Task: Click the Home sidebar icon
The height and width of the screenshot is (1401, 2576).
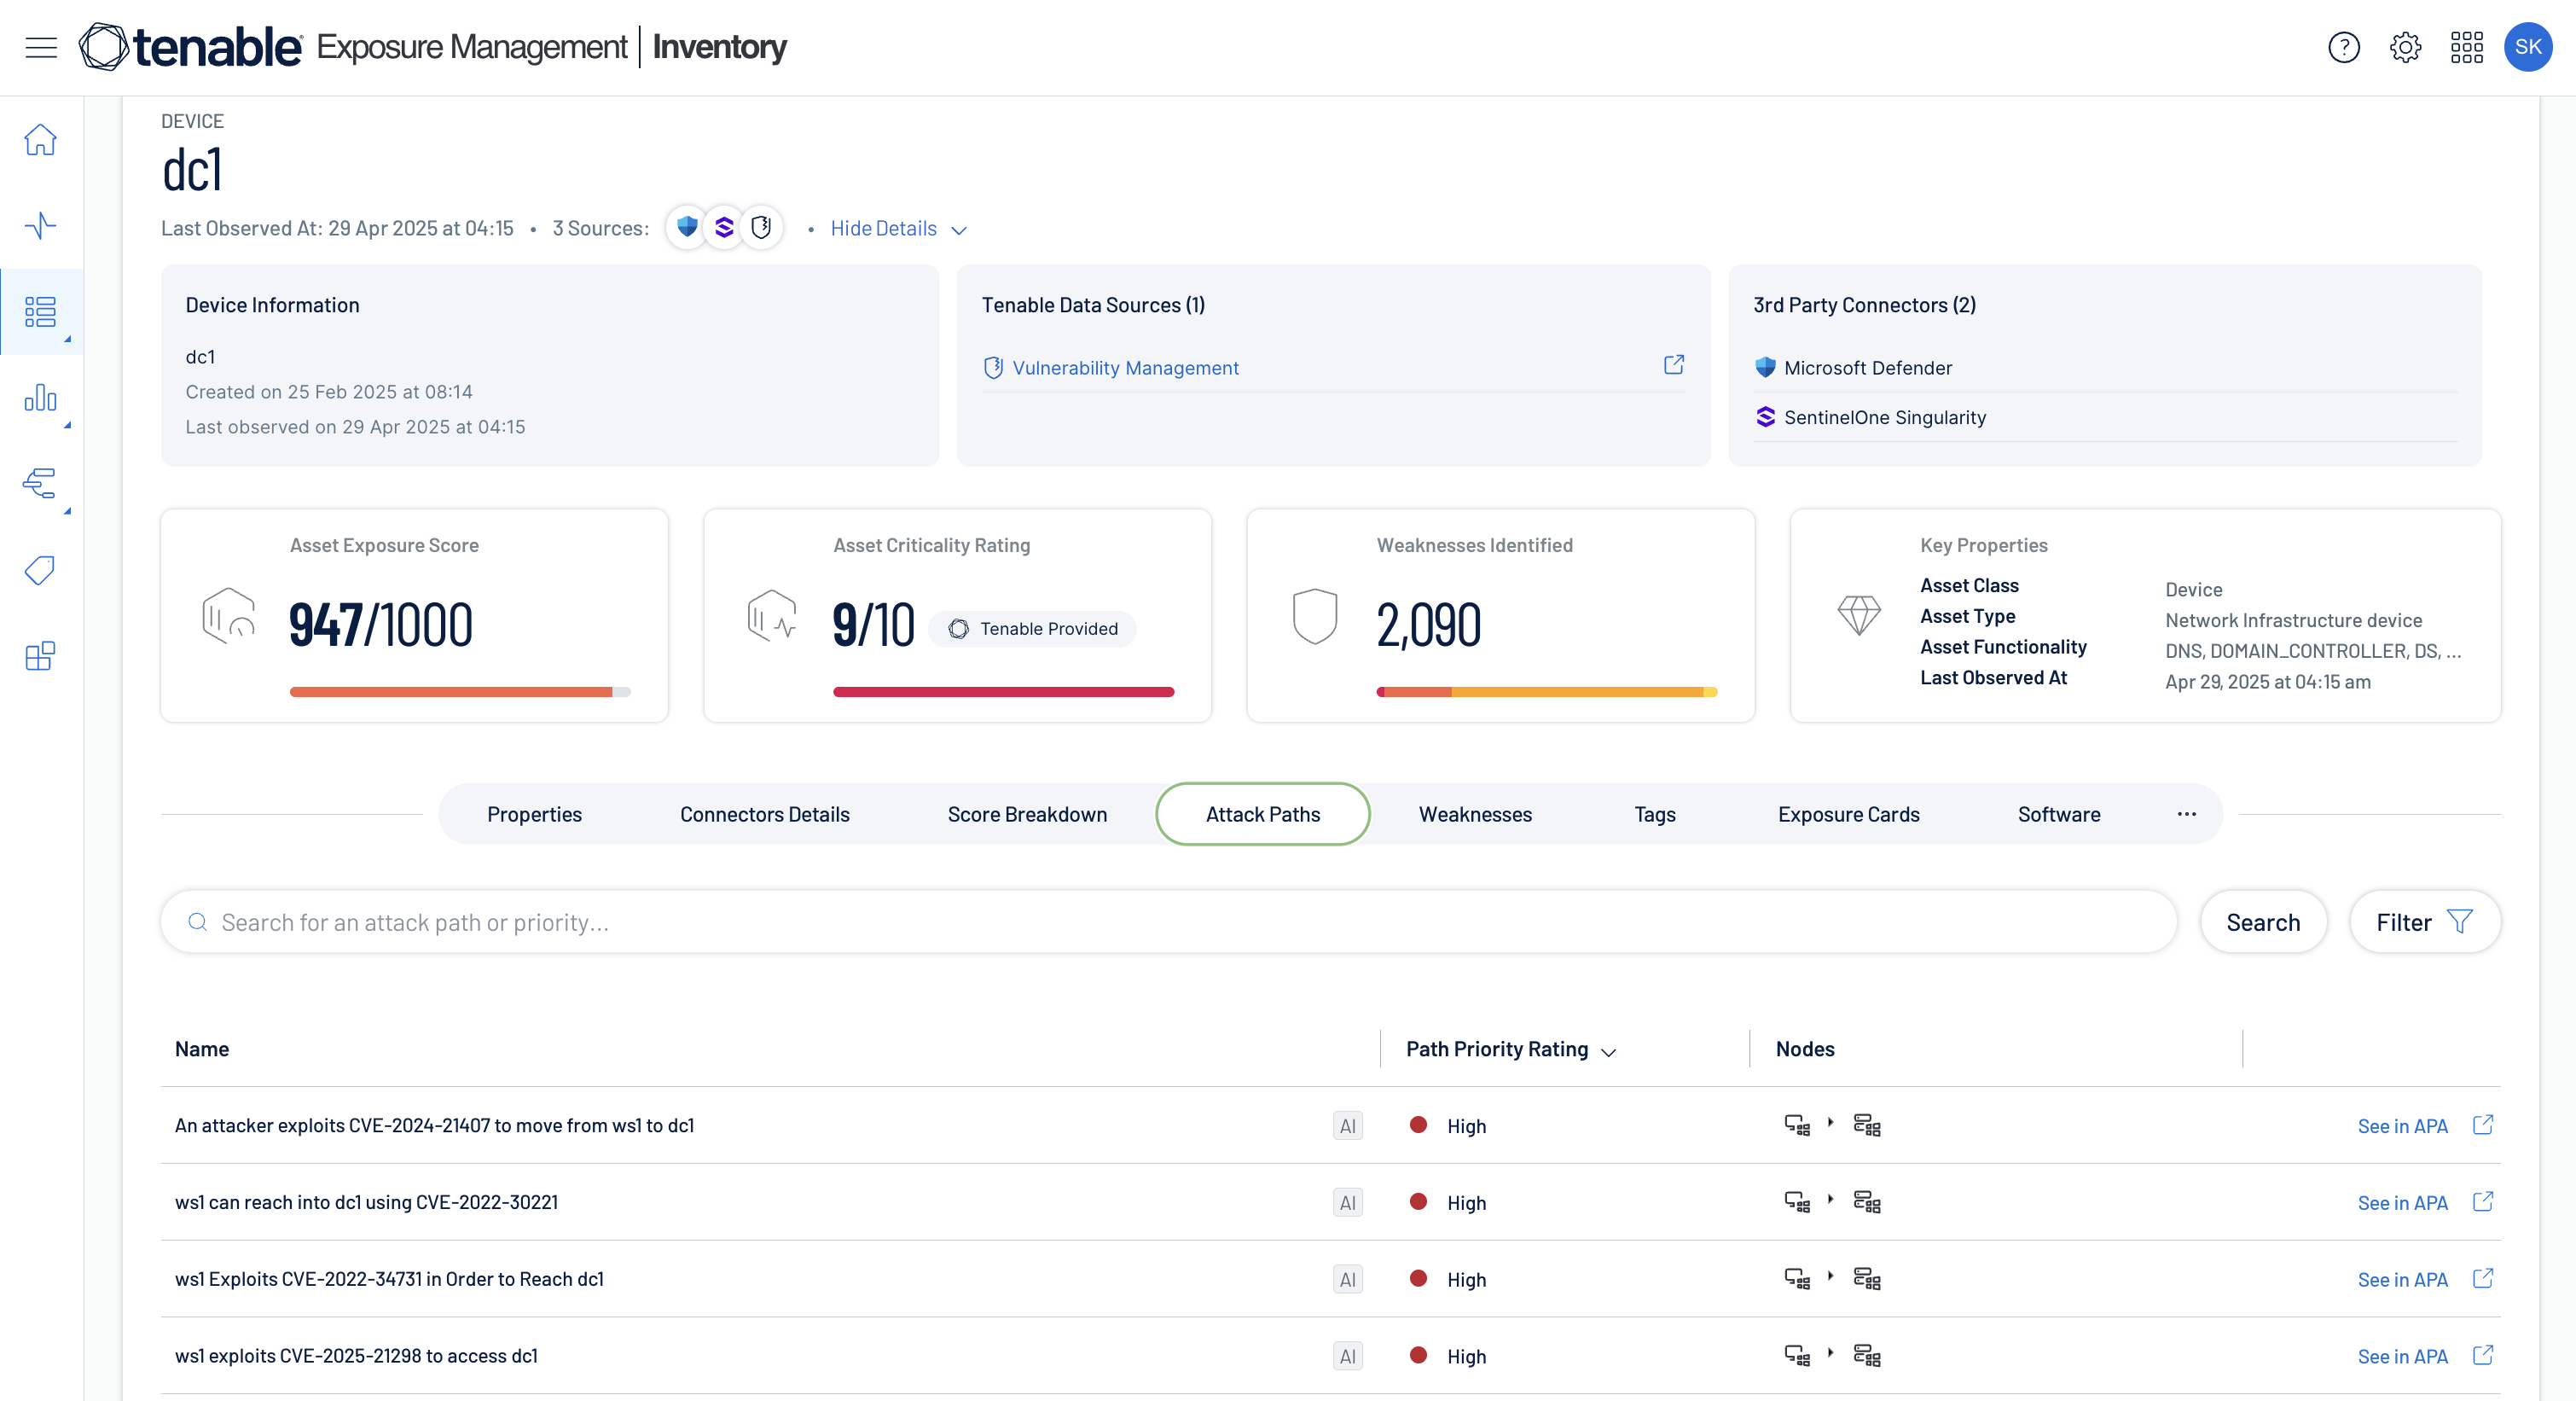Action: (41, 140)
